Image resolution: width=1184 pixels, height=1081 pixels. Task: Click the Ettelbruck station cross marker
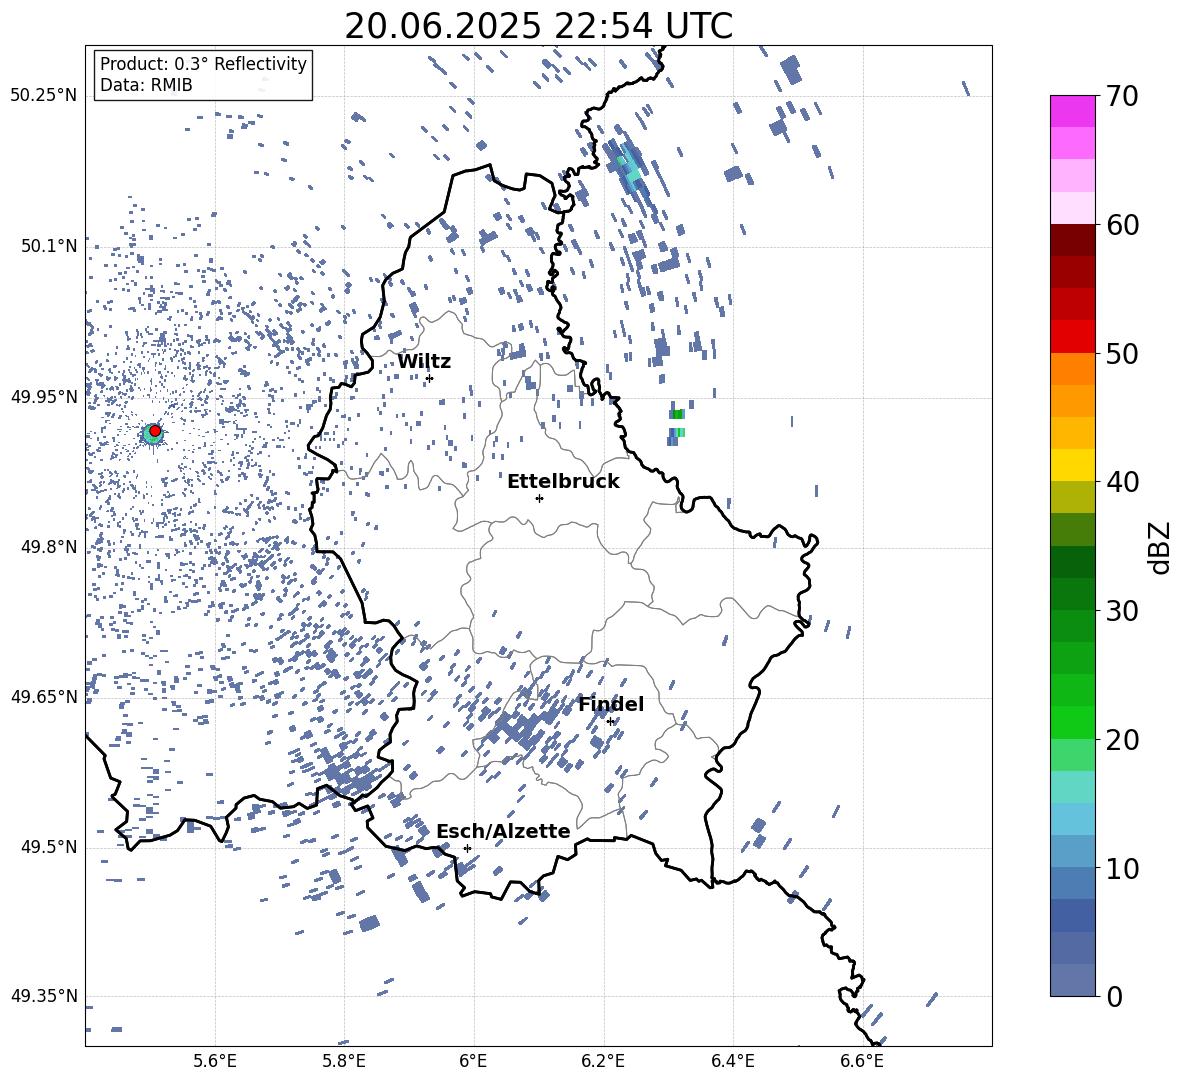[x=539, y=498]
